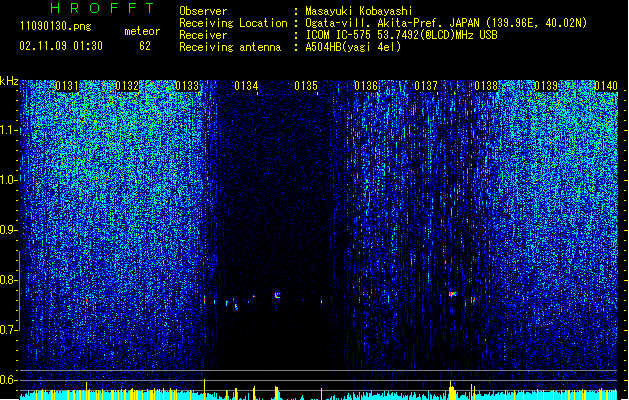Click the 0133 time marker

tap(187, 86)
